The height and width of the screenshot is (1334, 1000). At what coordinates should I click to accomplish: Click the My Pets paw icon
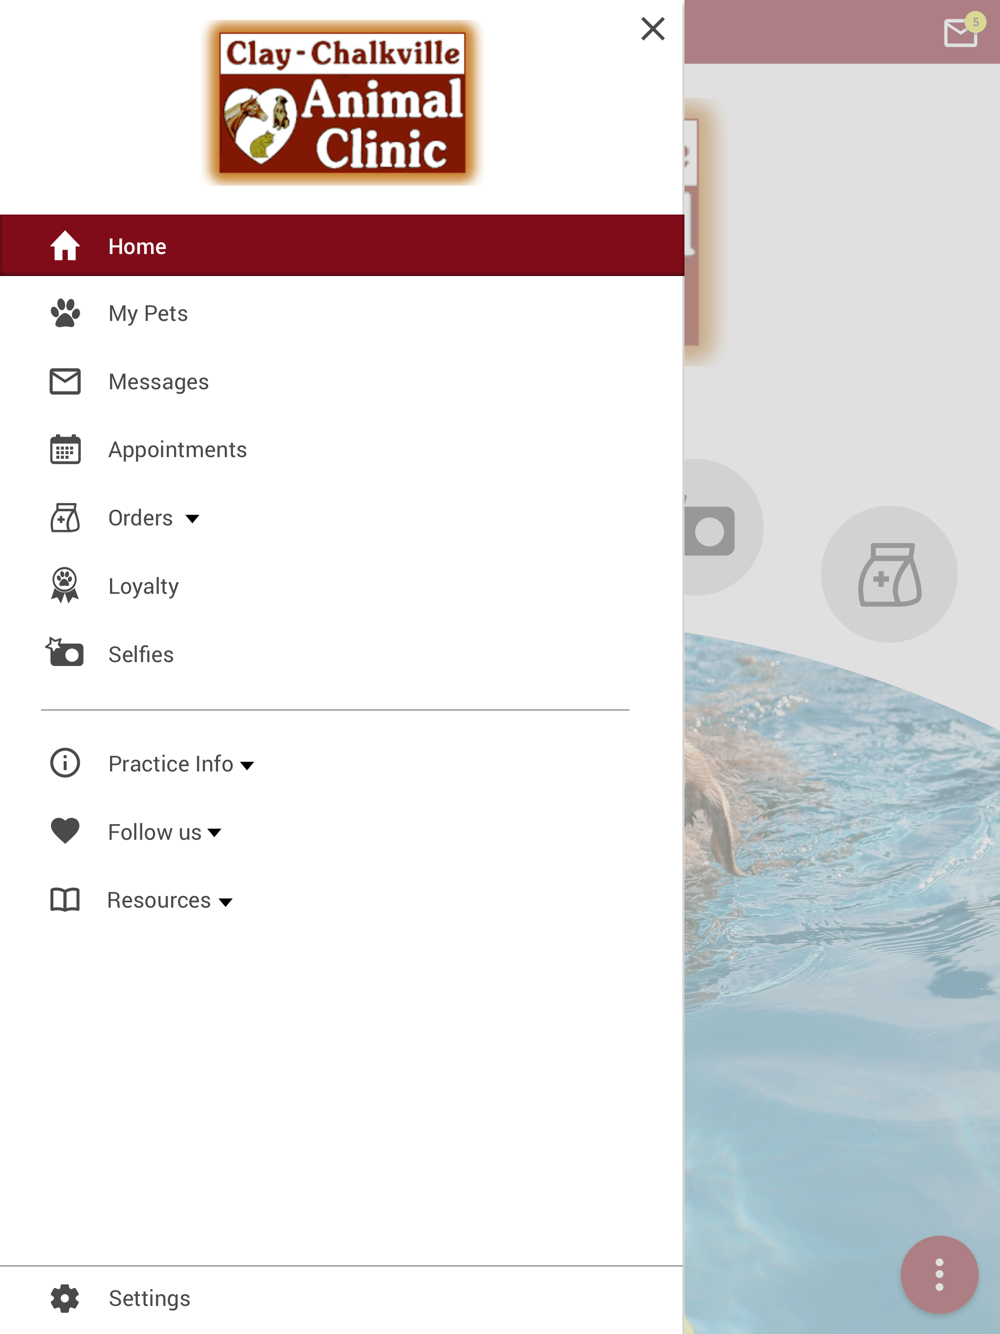pos(65,313)
